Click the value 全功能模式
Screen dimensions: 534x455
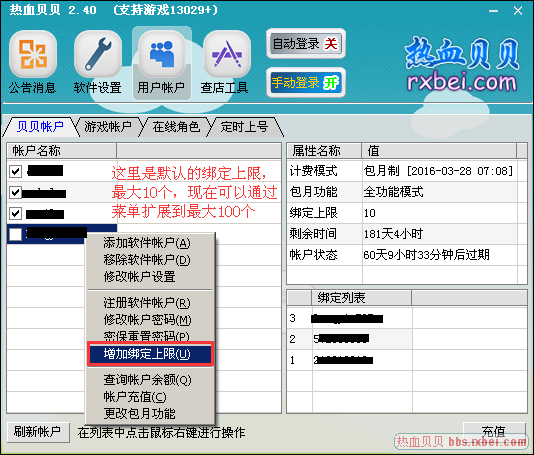tap(393, 192)
